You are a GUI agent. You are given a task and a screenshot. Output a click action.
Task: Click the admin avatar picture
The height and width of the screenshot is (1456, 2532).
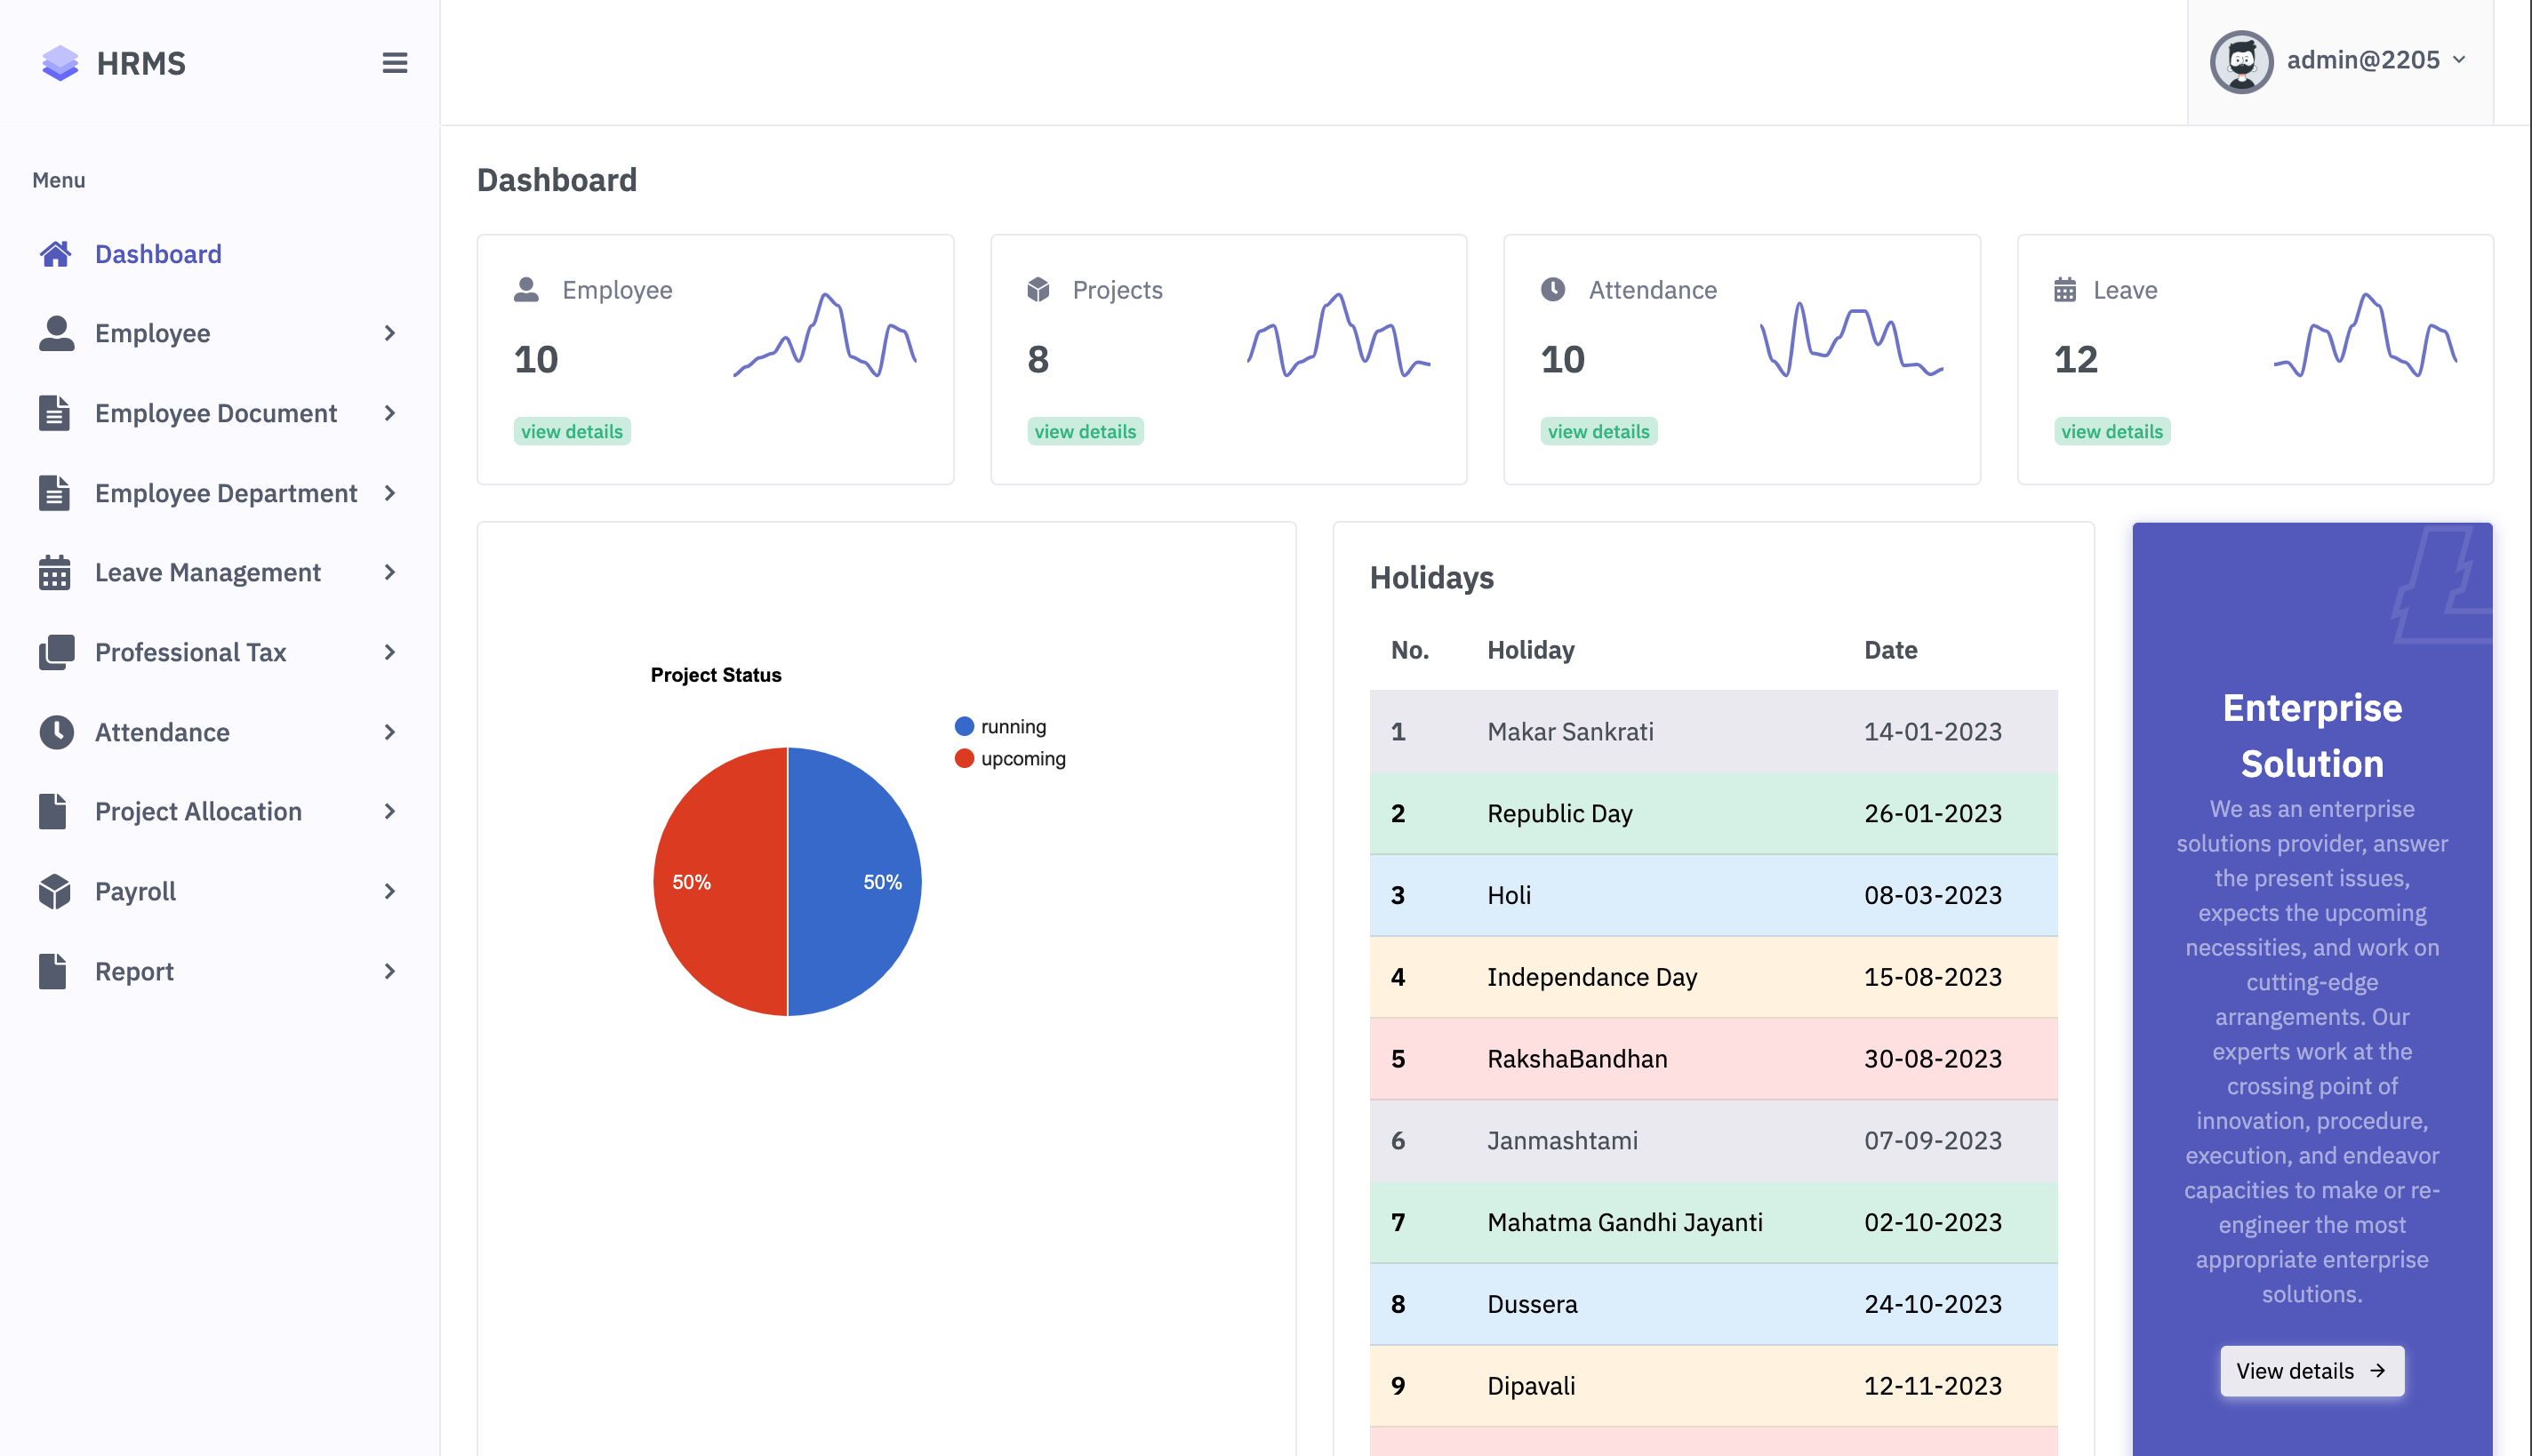point(2240,61)
